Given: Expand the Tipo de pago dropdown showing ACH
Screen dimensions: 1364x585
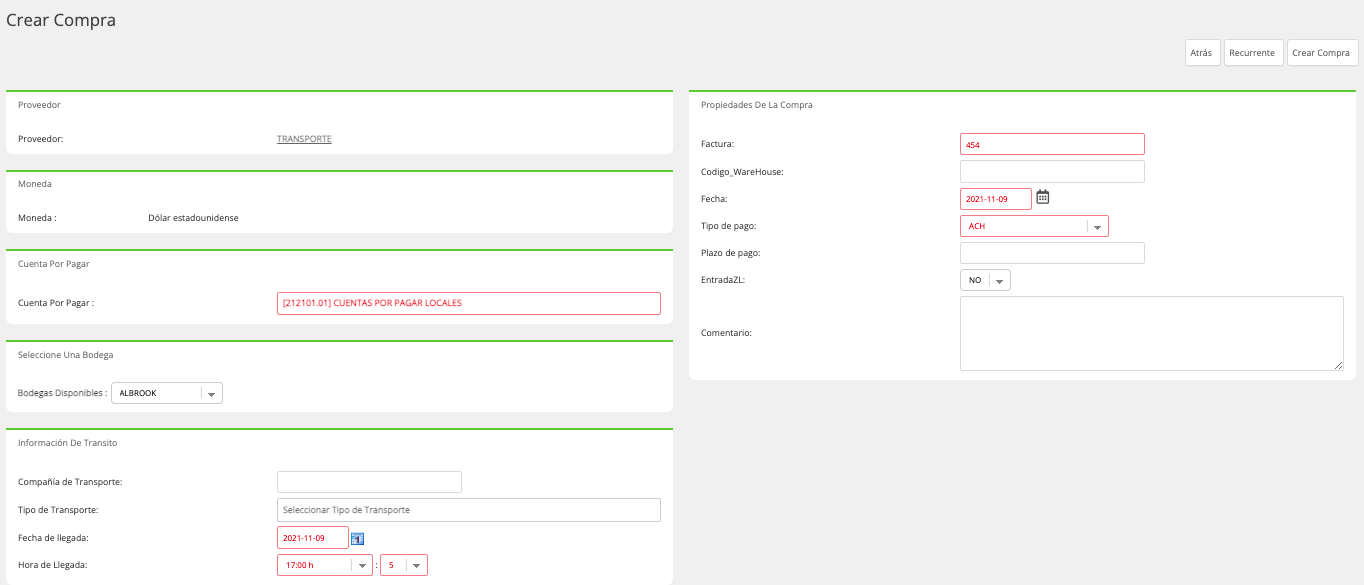Looking at the screenshot, I should click(1034, 226).
